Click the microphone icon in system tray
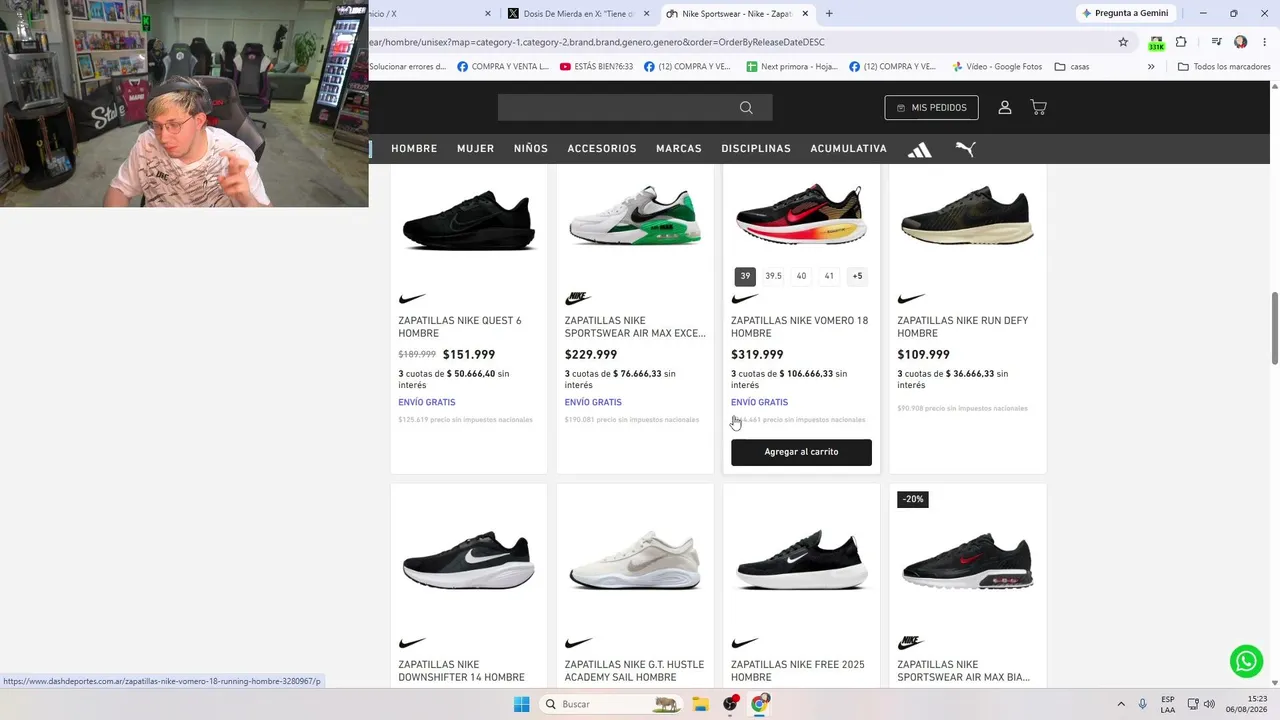 point(1143,704)
